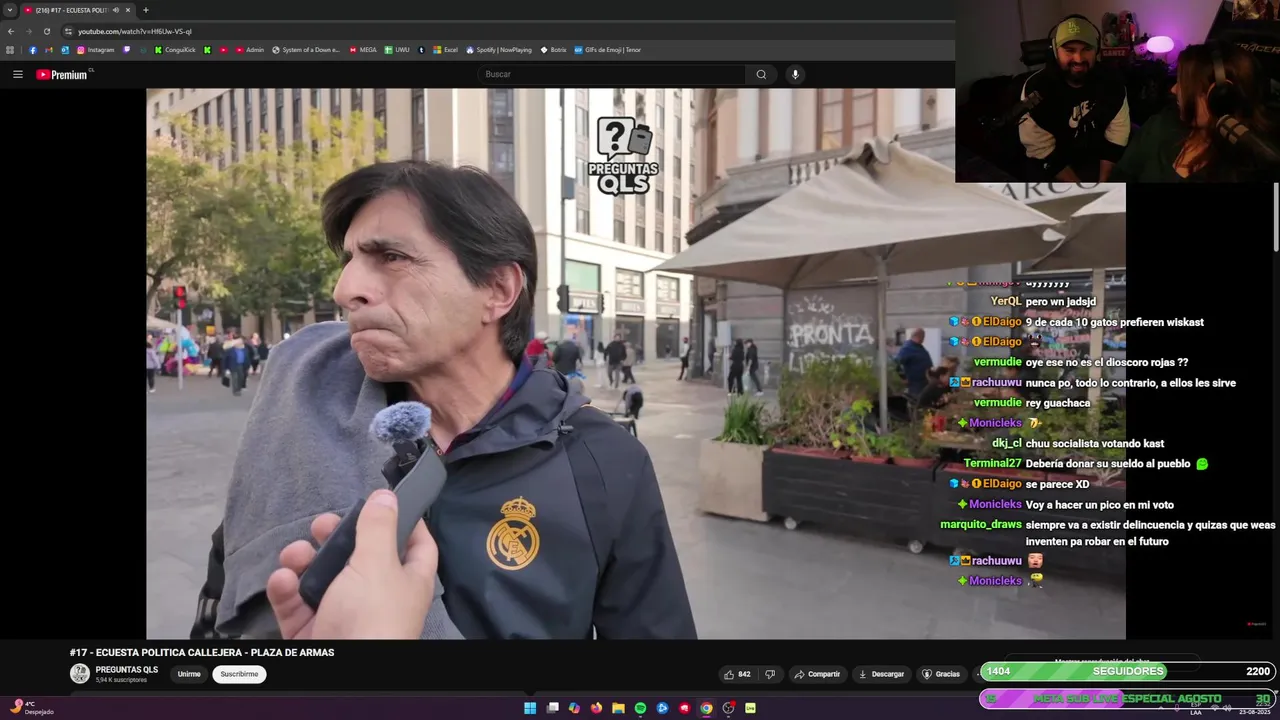Open the site info icon in address bar

click(69, 31)
